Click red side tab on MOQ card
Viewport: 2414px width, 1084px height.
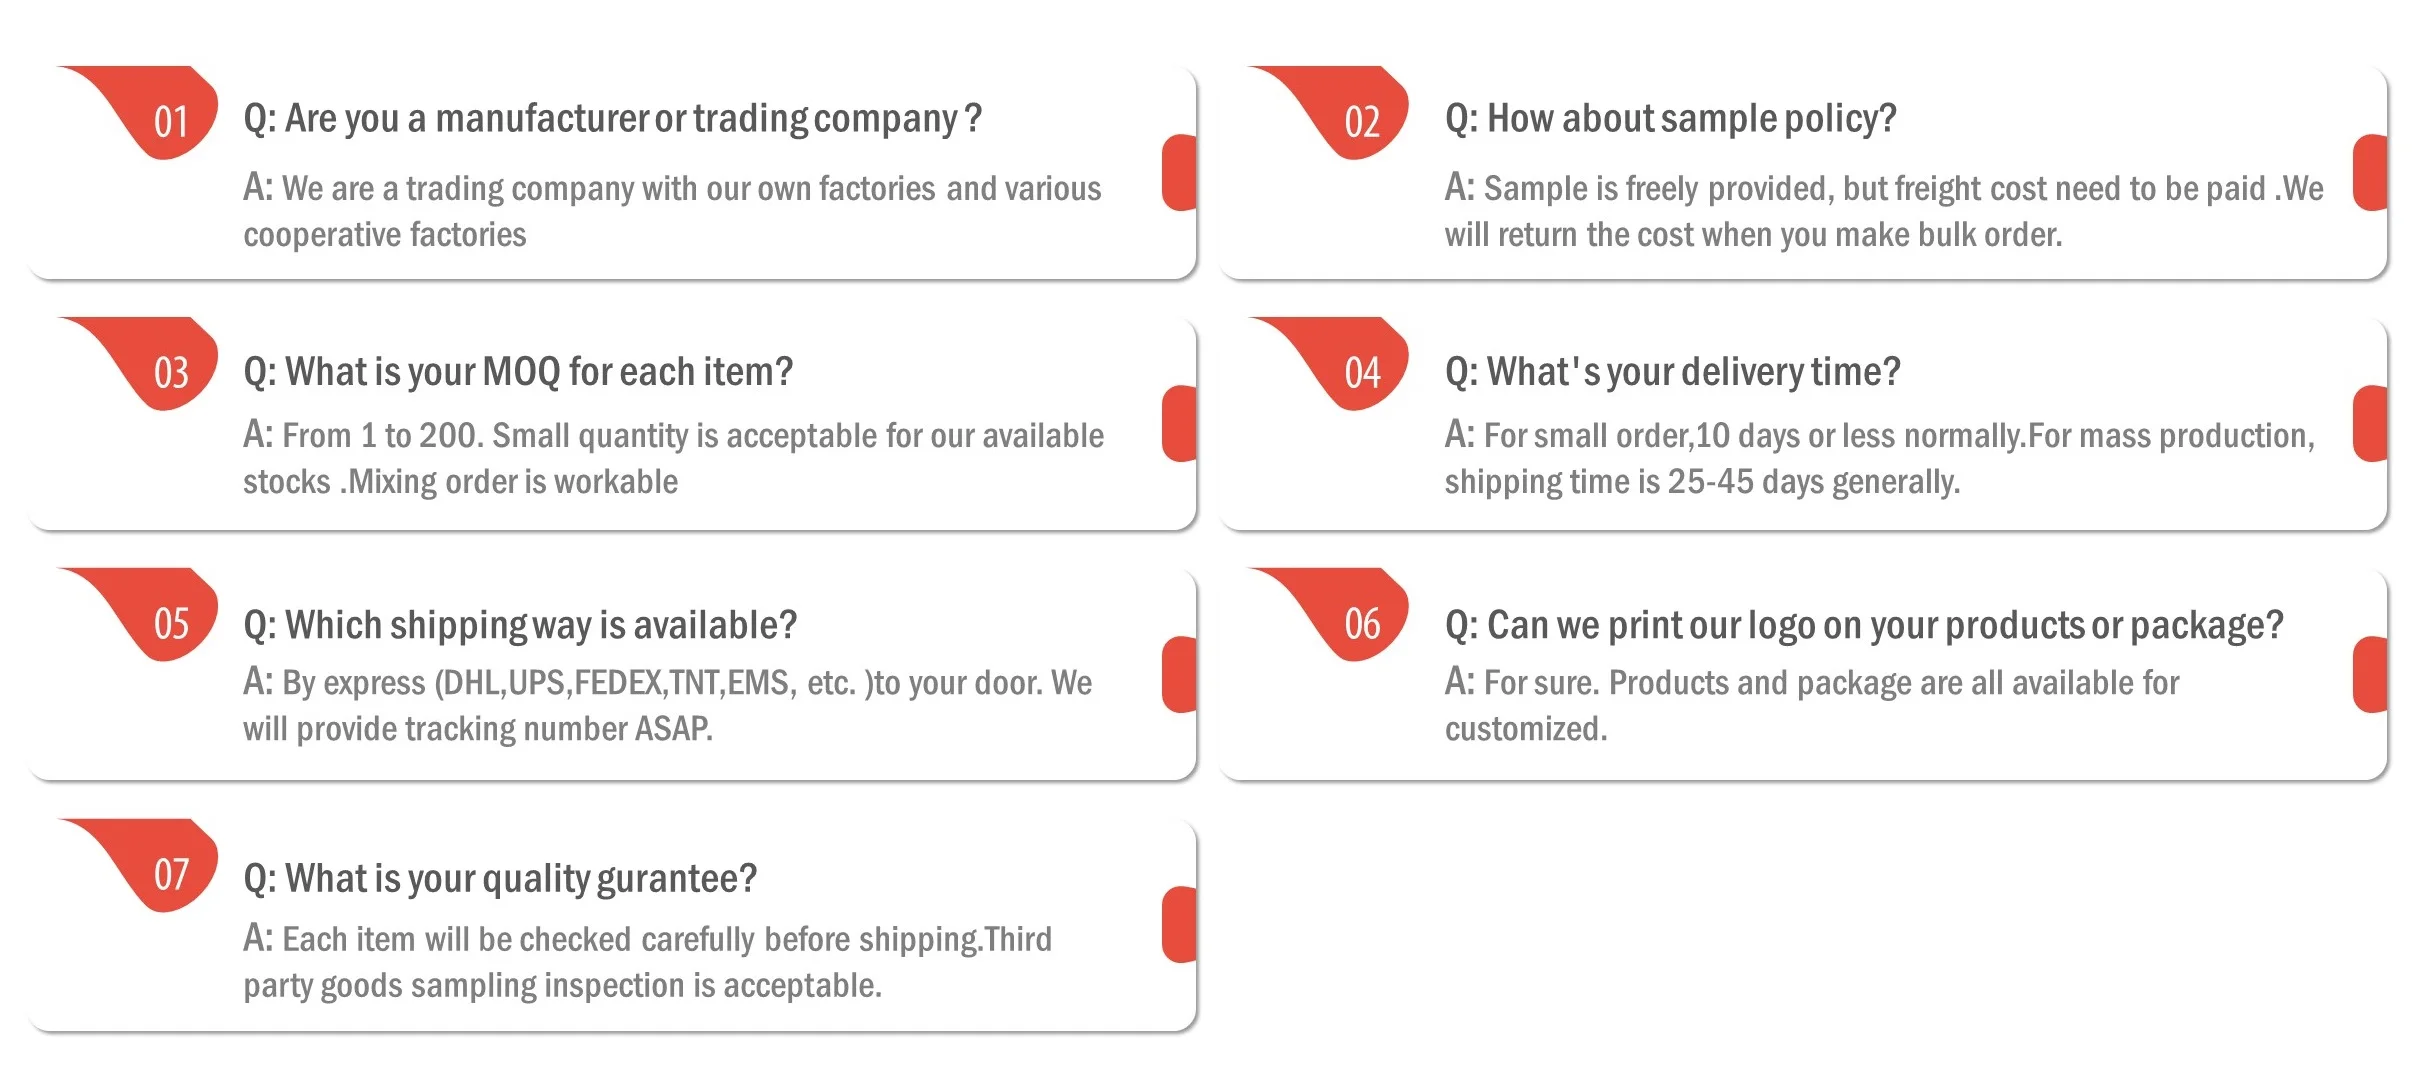1180,423
